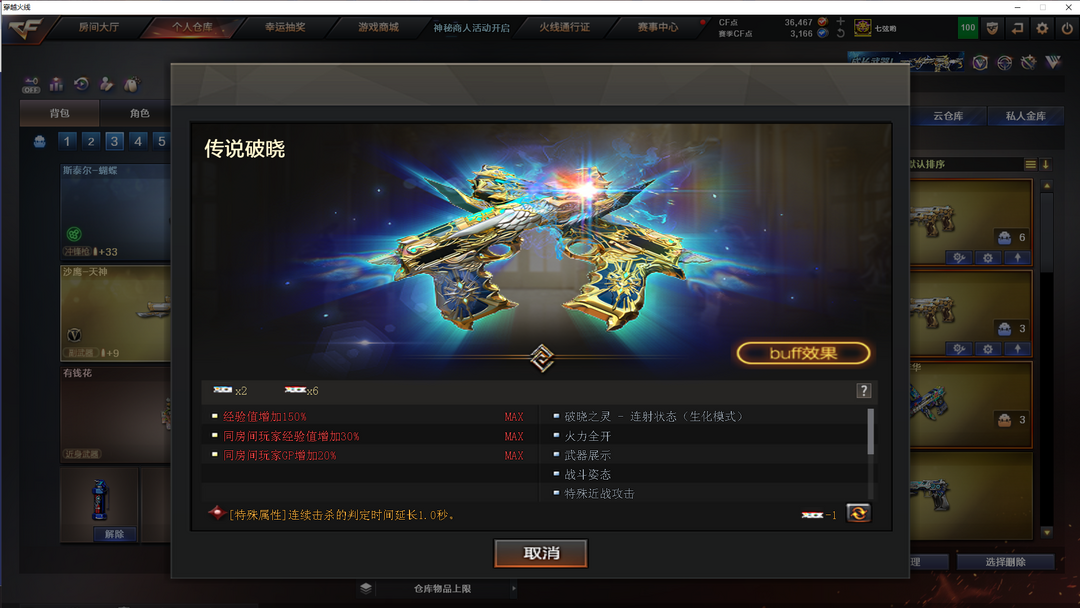Open the default sort order dropdown list
This screenshot has height=608, width=1080.
point(1030,165)
